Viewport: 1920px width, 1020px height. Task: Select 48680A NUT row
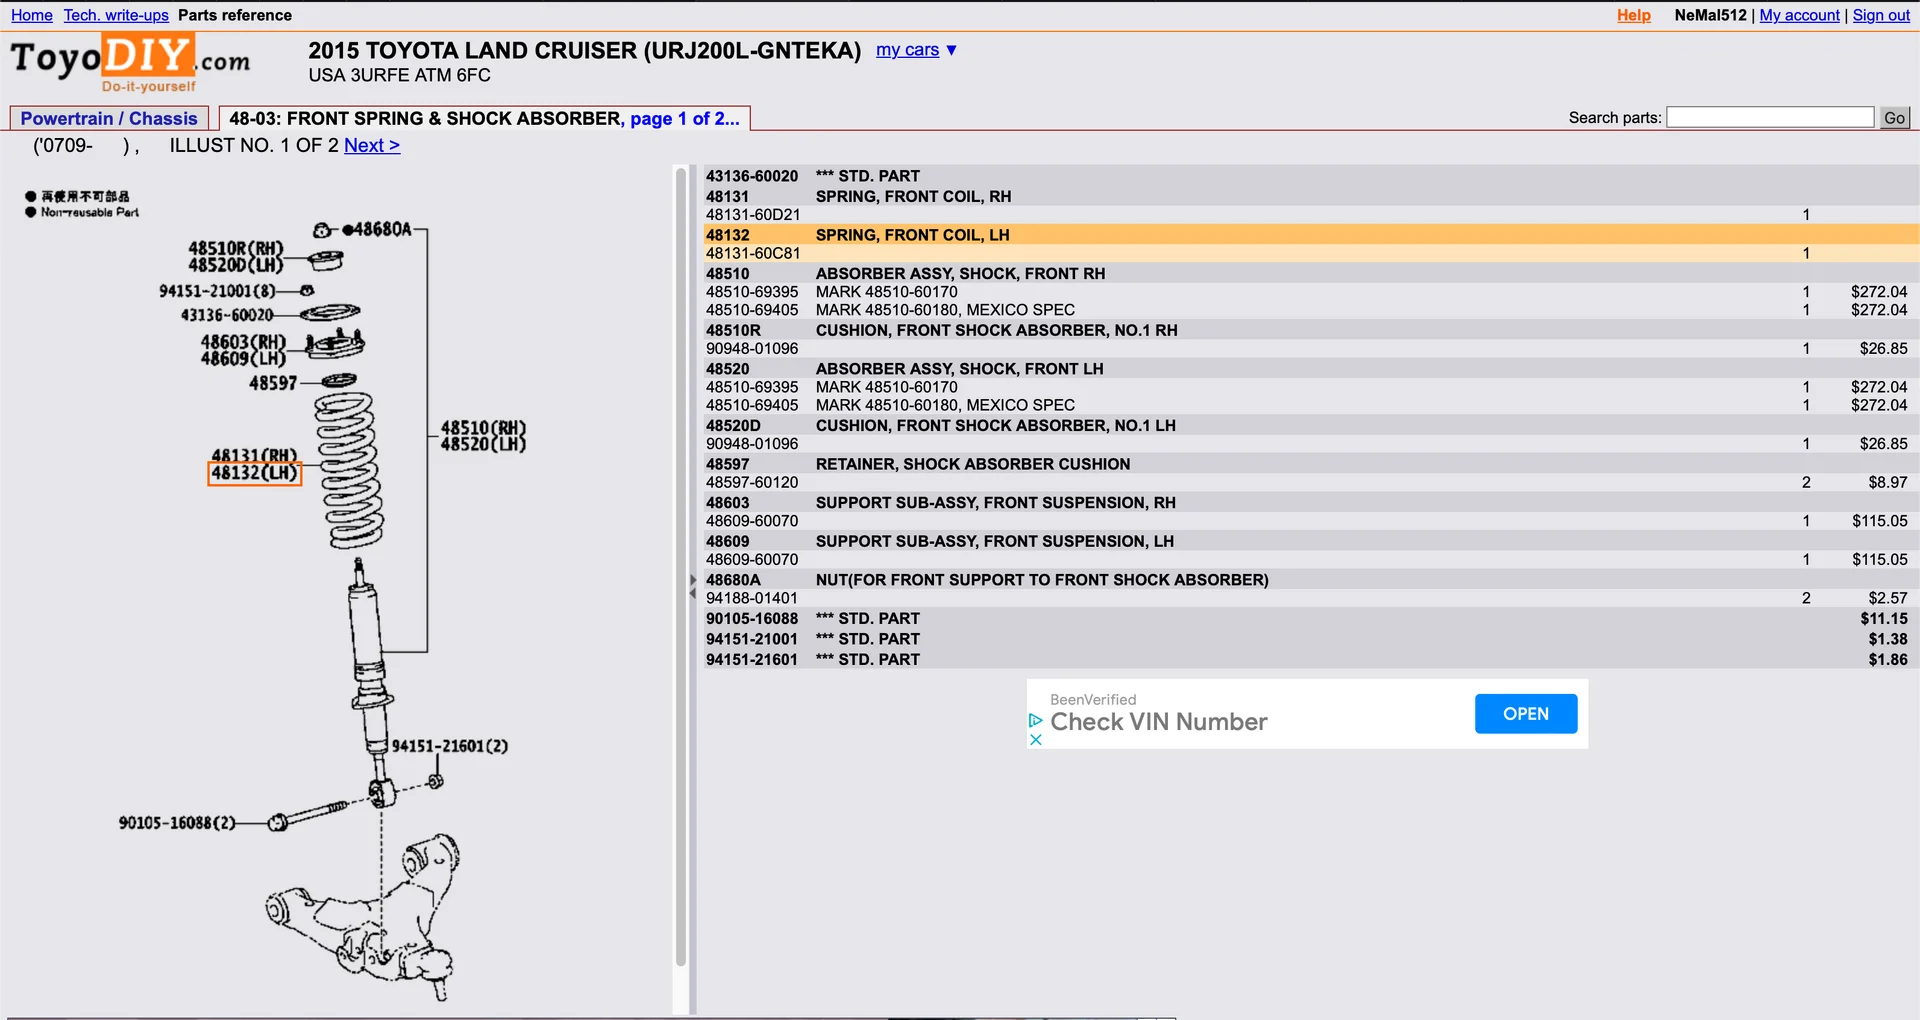pos(1311,580)
